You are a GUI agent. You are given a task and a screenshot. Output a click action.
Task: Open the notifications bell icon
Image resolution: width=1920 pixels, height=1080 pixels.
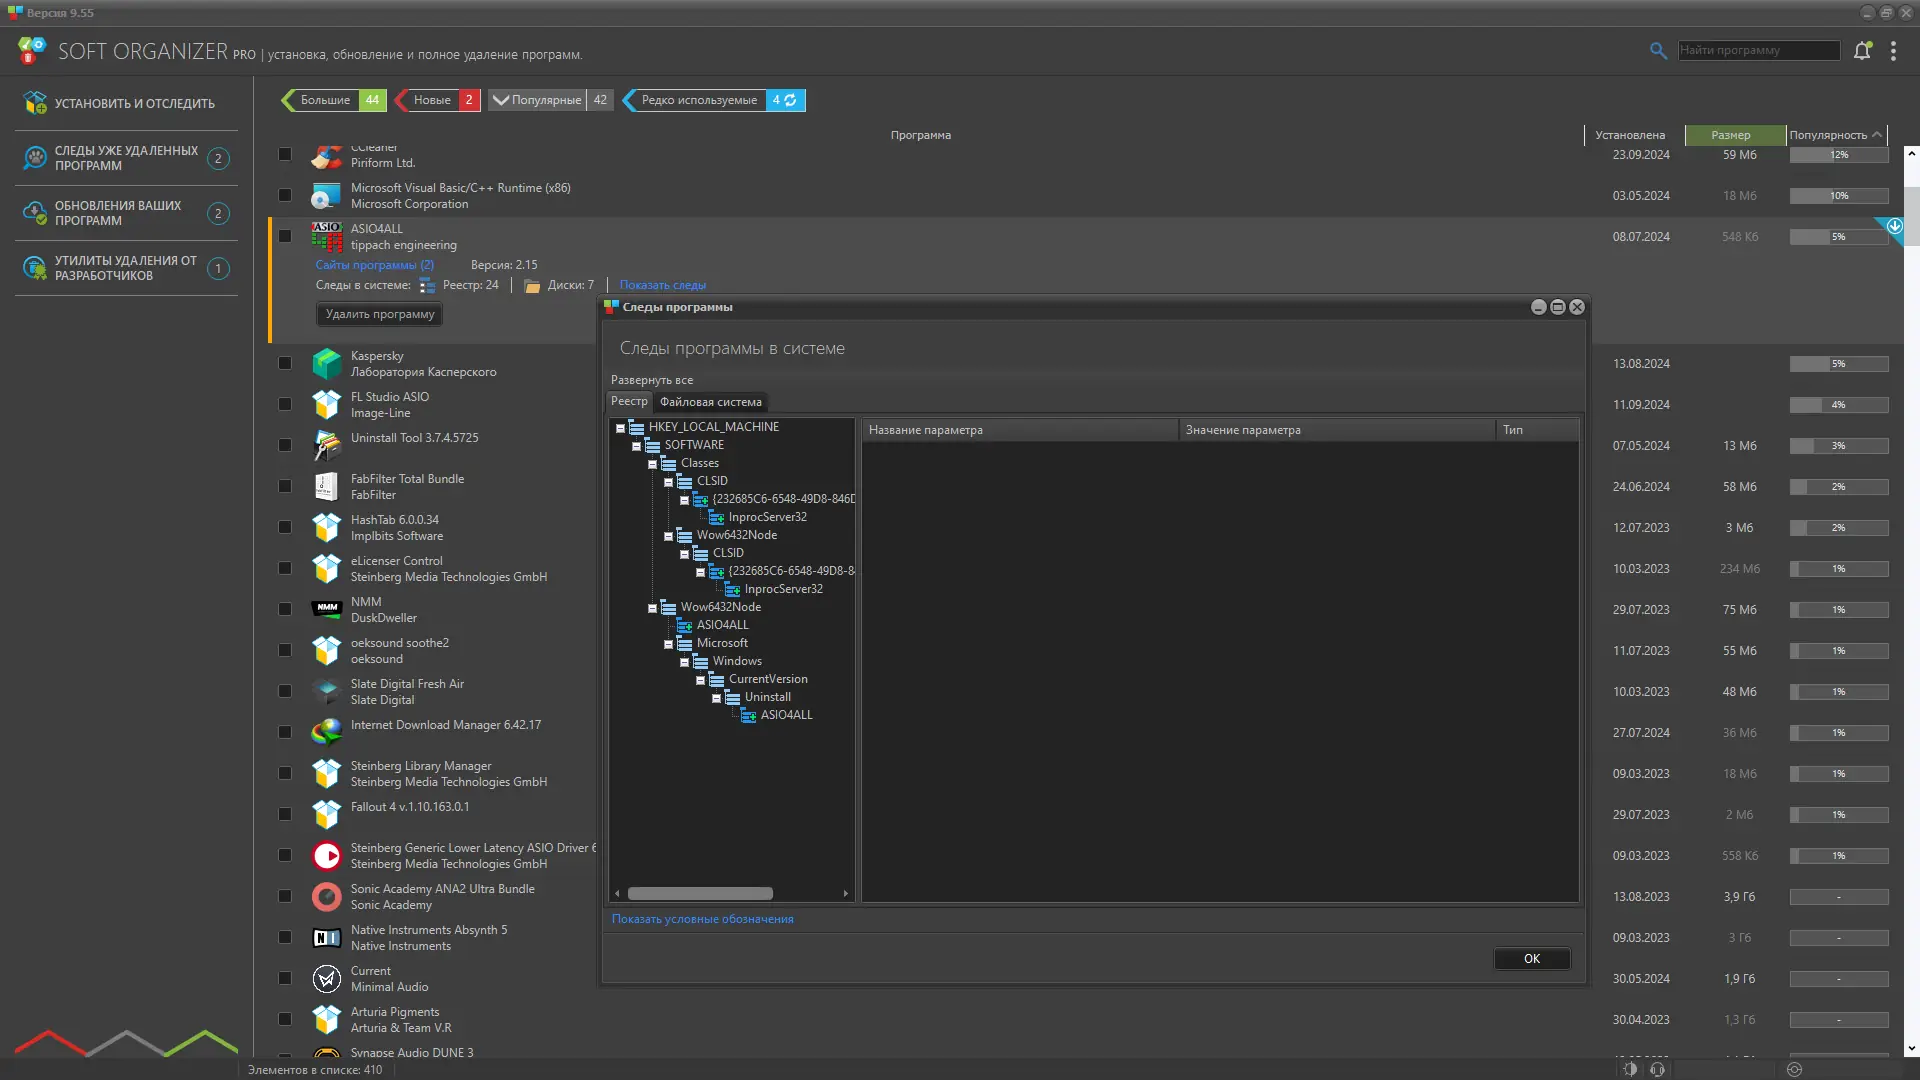point(1862,51)
